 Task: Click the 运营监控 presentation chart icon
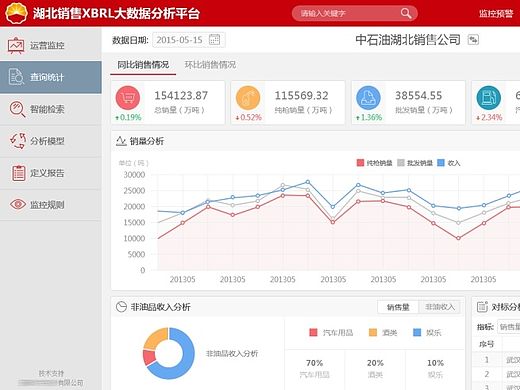16,46
